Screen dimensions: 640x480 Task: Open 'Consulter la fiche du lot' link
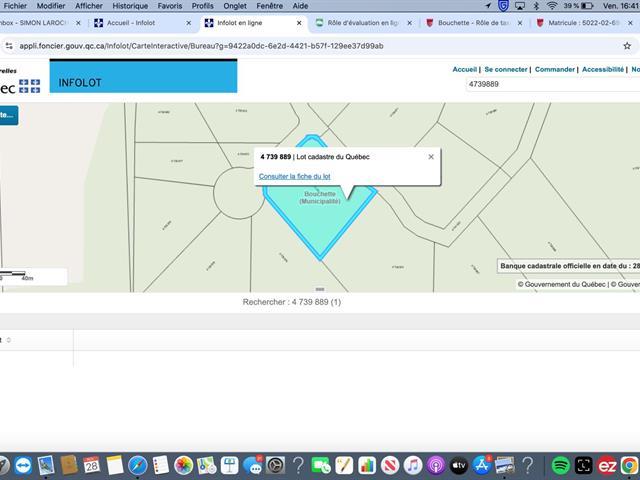click(294, 176)
